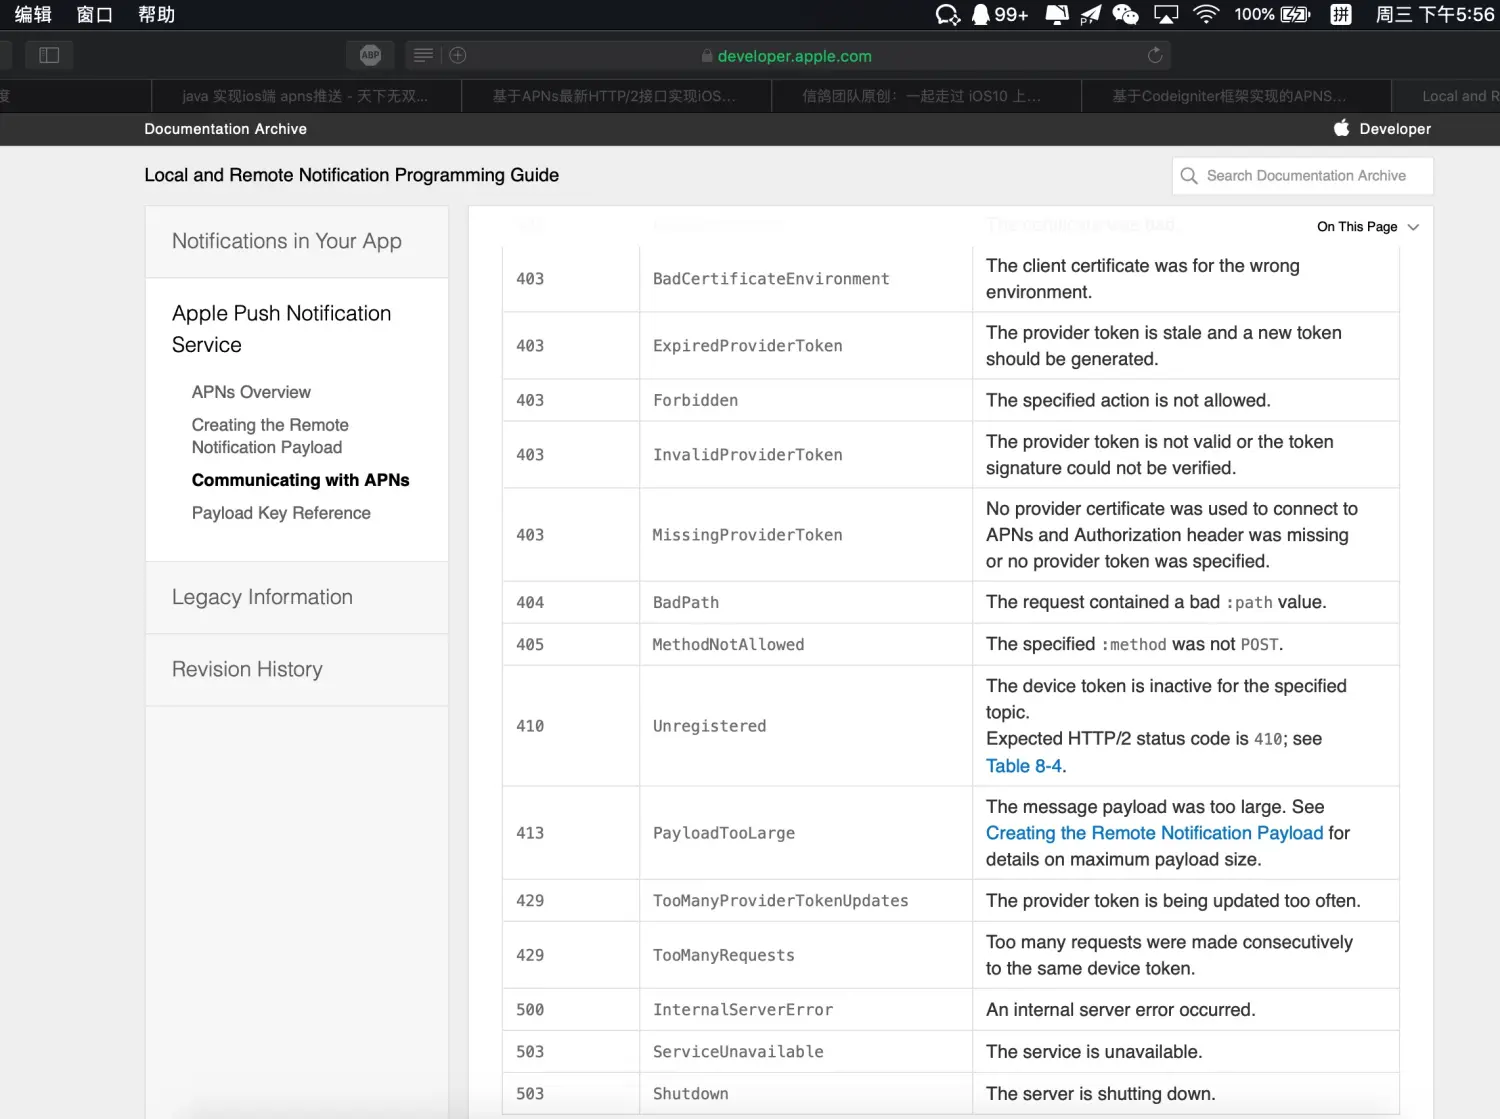Screen dimensions: 1500x1119
Task: Click the PayloadTooLarge cell
Action: (x=805, y=833)
